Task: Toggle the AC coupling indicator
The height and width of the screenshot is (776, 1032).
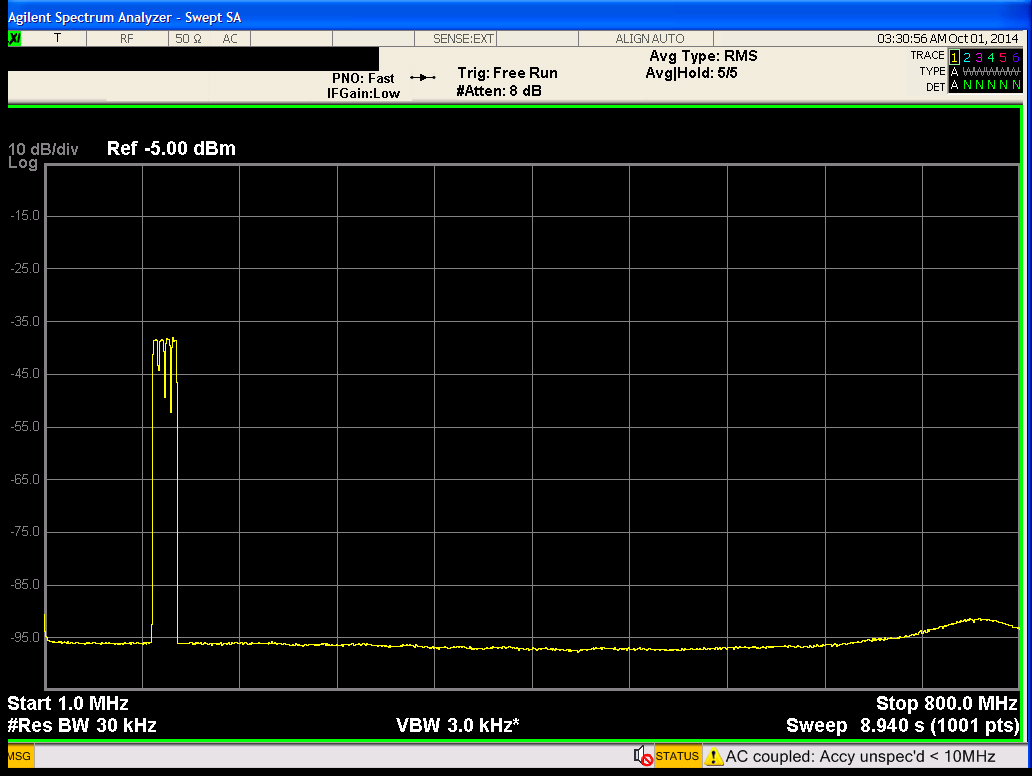Action: pos(230,39)
